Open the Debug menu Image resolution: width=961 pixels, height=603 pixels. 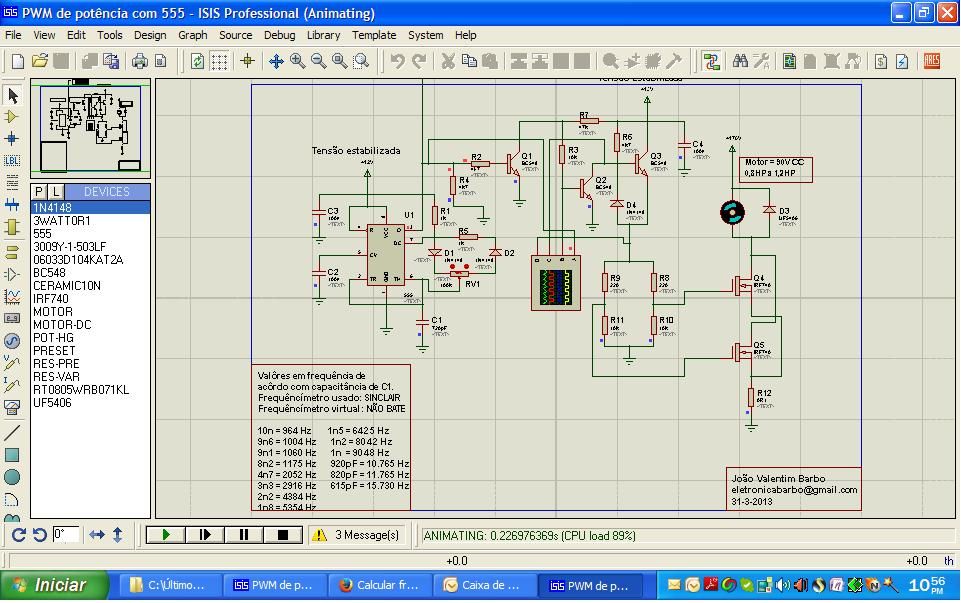tap(279, 35)
